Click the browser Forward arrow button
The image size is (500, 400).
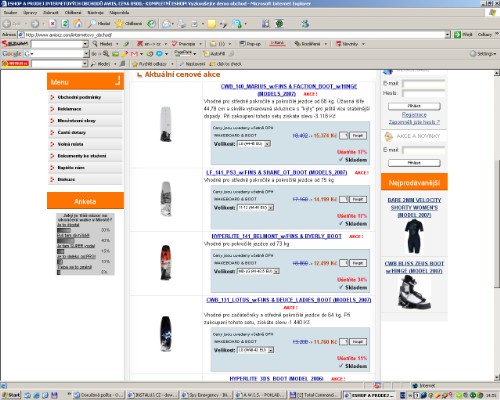[x=36, y=24]
